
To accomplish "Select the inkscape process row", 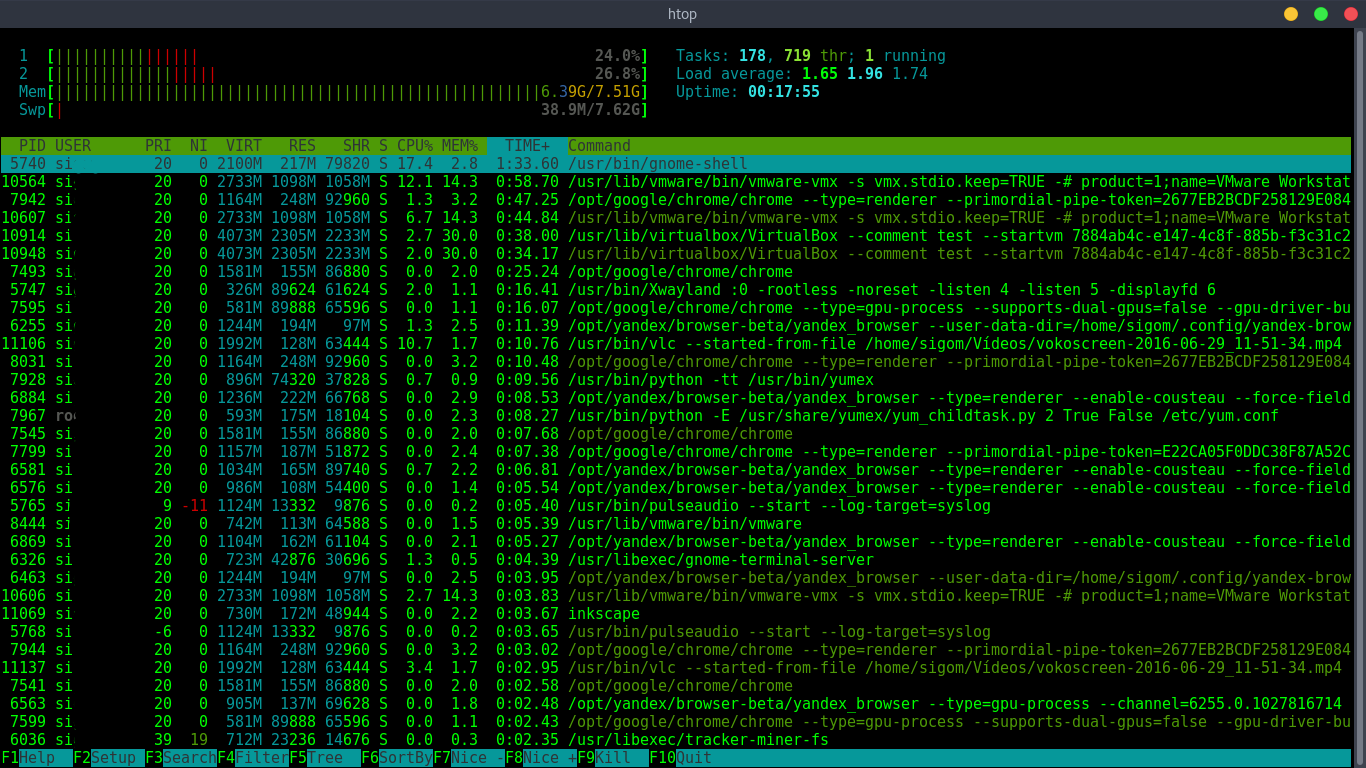I will pyautogui.click(x=400, y=613).
